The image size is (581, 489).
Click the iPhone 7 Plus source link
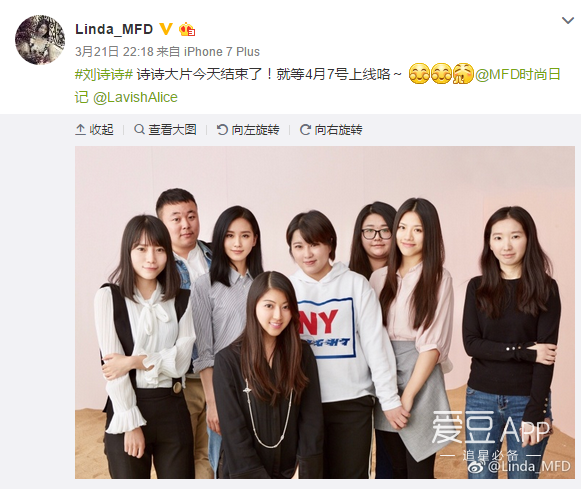point(222,51)
